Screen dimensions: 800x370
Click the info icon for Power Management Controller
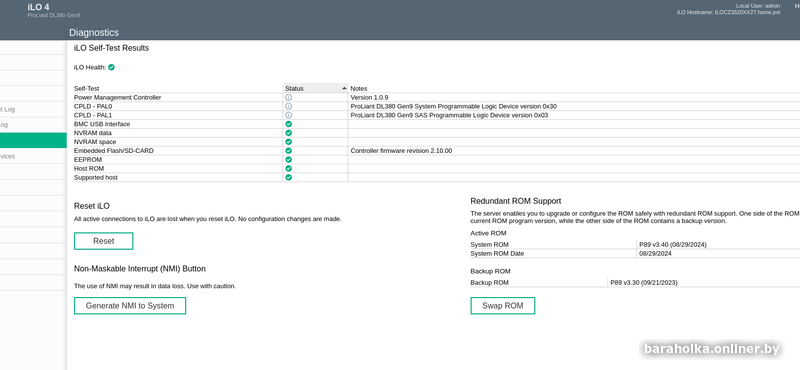click(288, 97)
